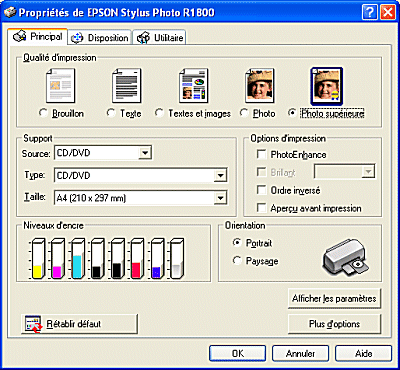
Task: Open the title bar help question mark
Action: [x=370, y=13]
